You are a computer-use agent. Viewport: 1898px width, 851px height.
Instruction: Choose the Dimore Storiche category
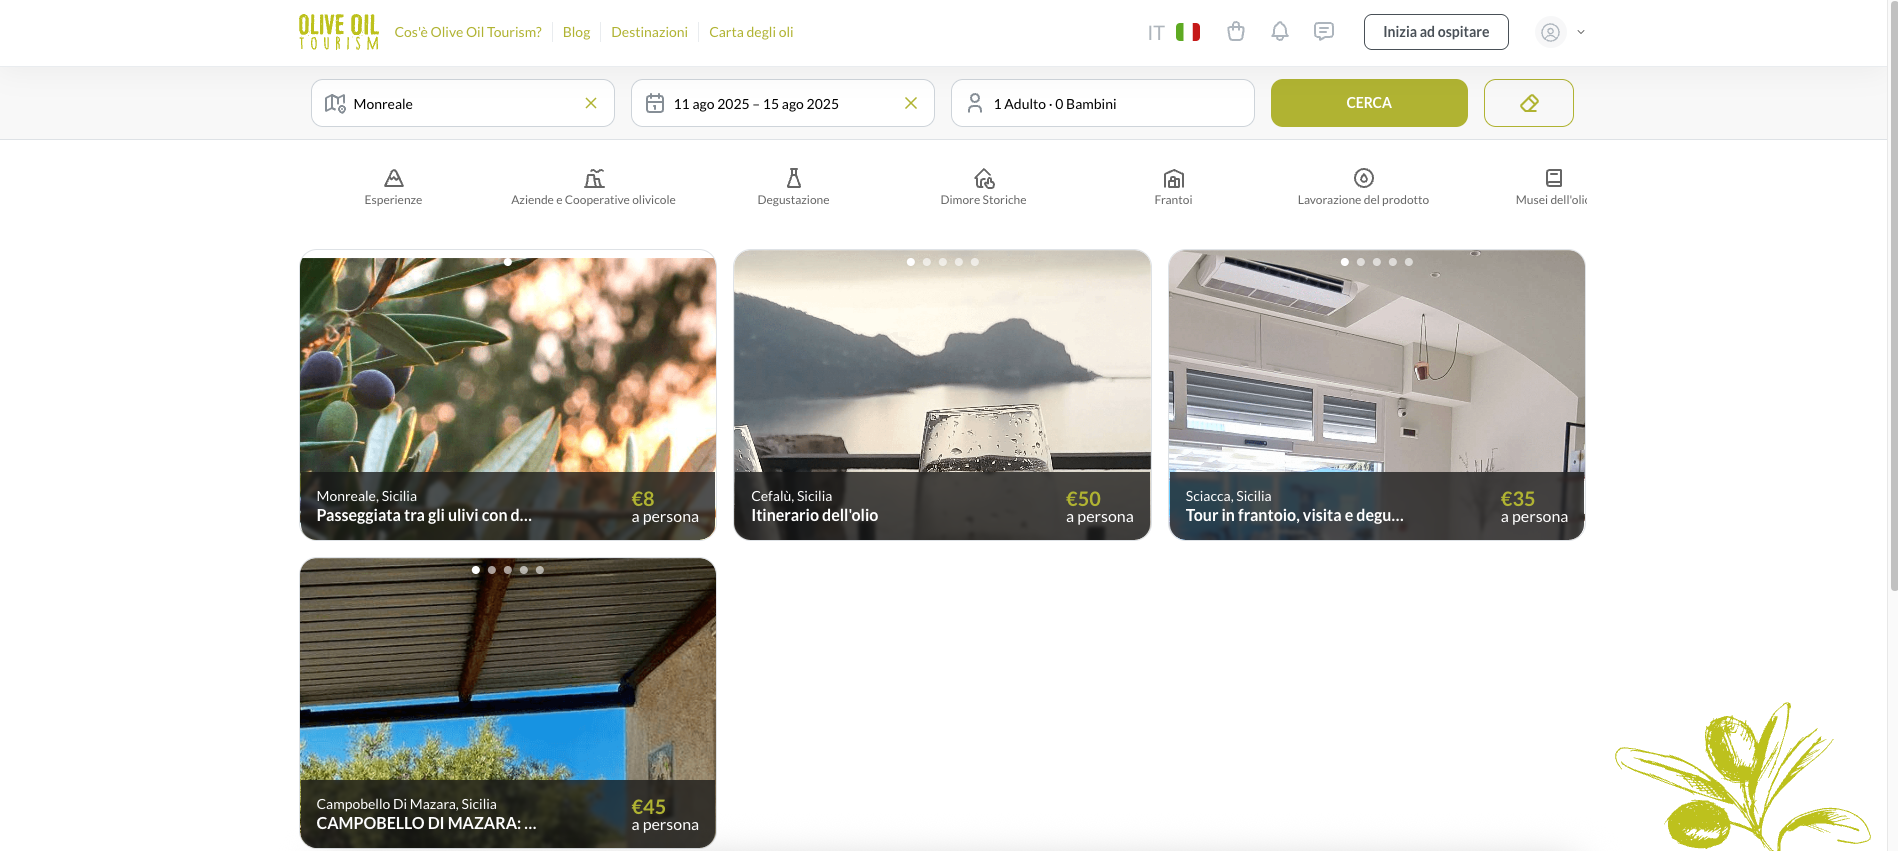coord(983,187)
